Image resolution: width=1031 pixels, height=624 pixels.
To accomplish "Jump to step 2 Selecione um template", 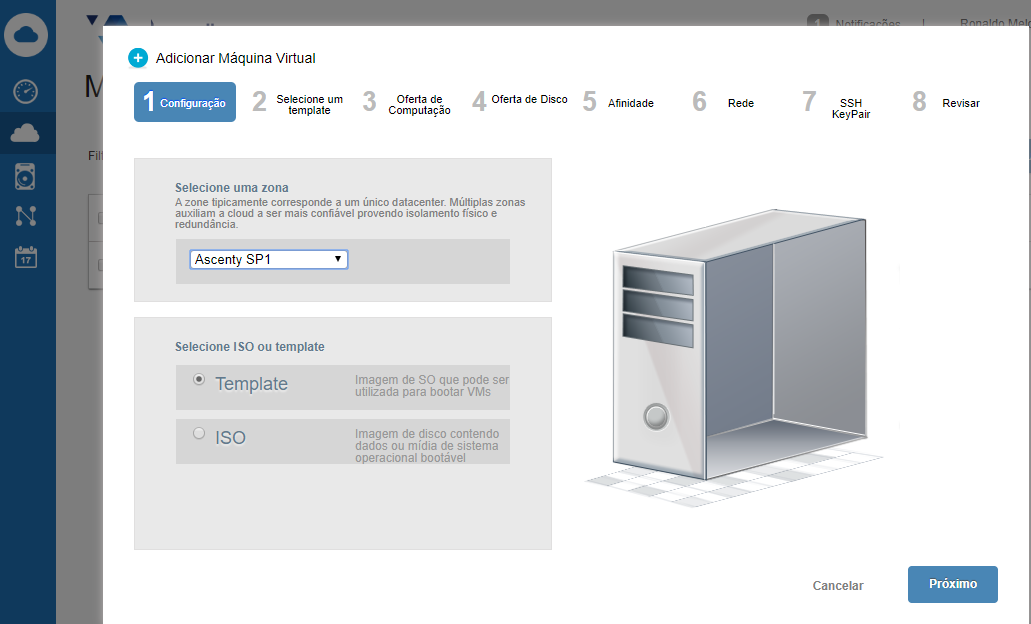I will point(299,104).
